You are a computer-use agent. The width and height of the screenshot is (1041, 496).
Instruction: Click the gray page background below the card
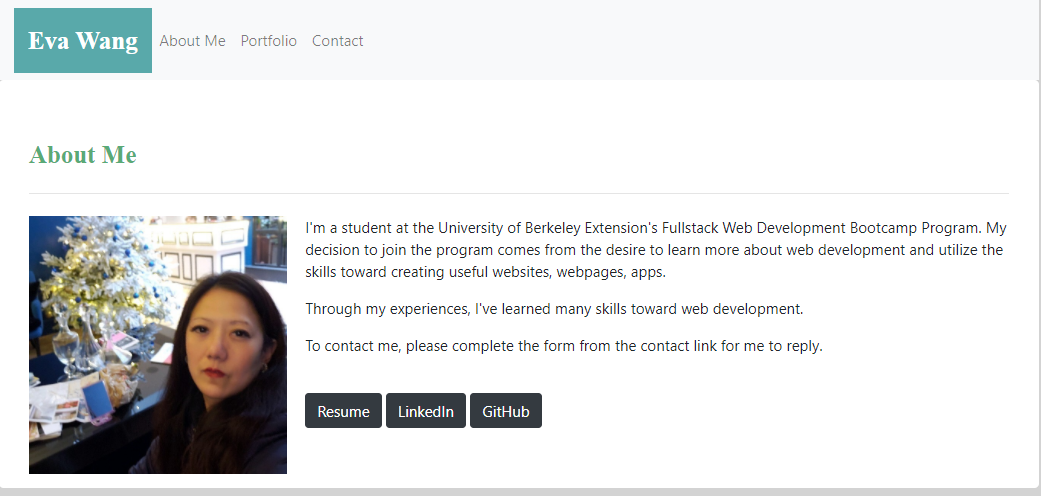[x=520, y=492]
